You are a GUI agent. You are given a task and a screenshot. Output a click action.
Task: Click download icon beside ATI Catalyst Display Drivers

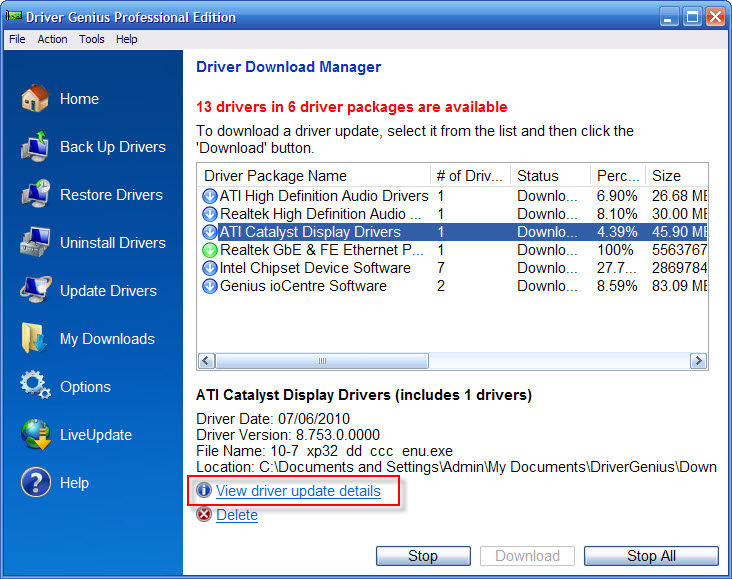point(210,232)
